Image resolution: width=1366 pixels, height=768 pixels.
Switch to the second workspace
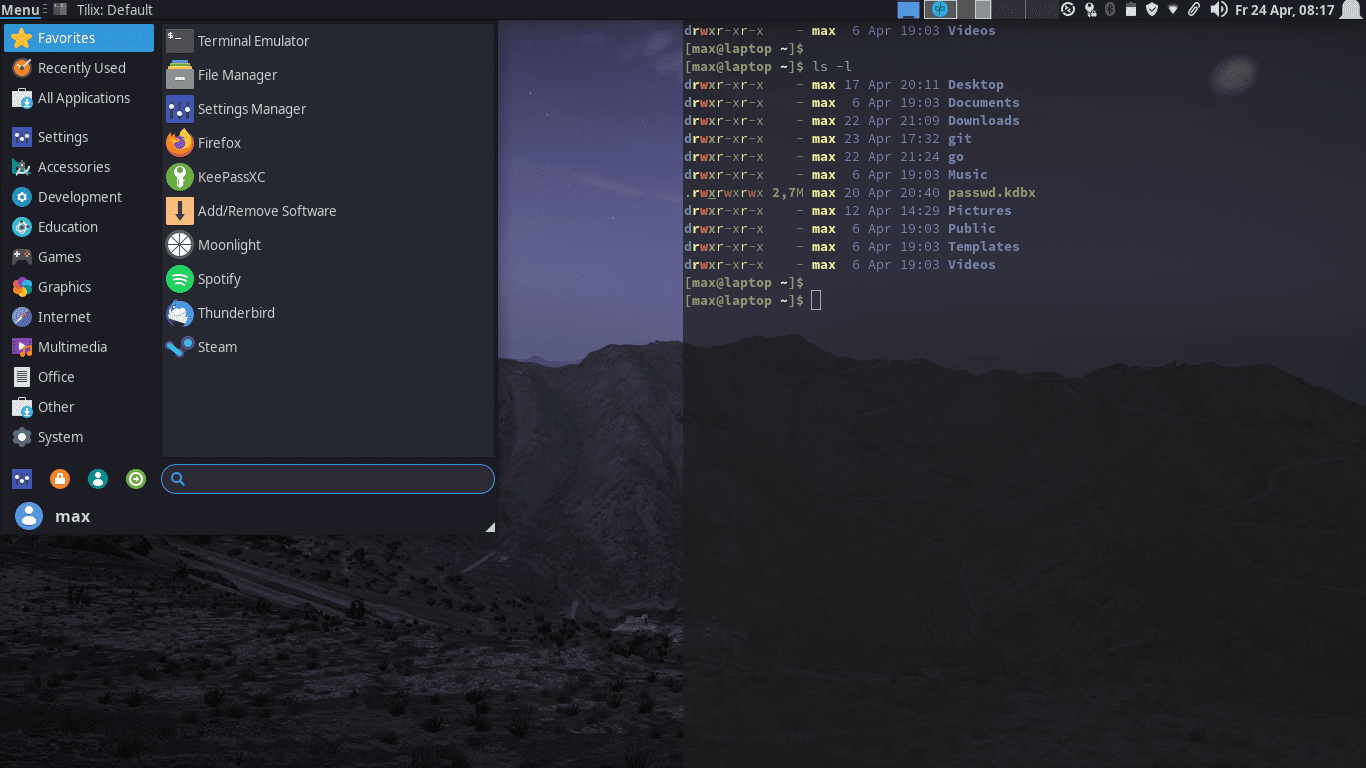click(940, 10)
